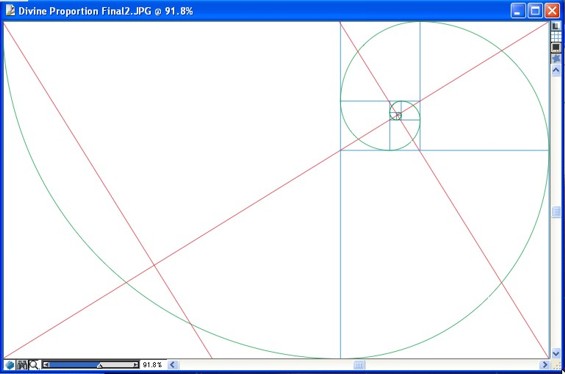Minimize the Divine Proportion Final2.JPG window
The width and height of the screenshot is (565, 374).
click(x=518, y=10)
